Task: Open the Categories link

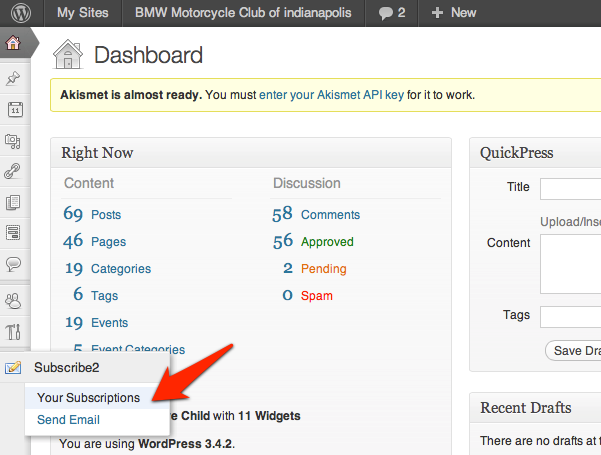Action: point(121,269)
